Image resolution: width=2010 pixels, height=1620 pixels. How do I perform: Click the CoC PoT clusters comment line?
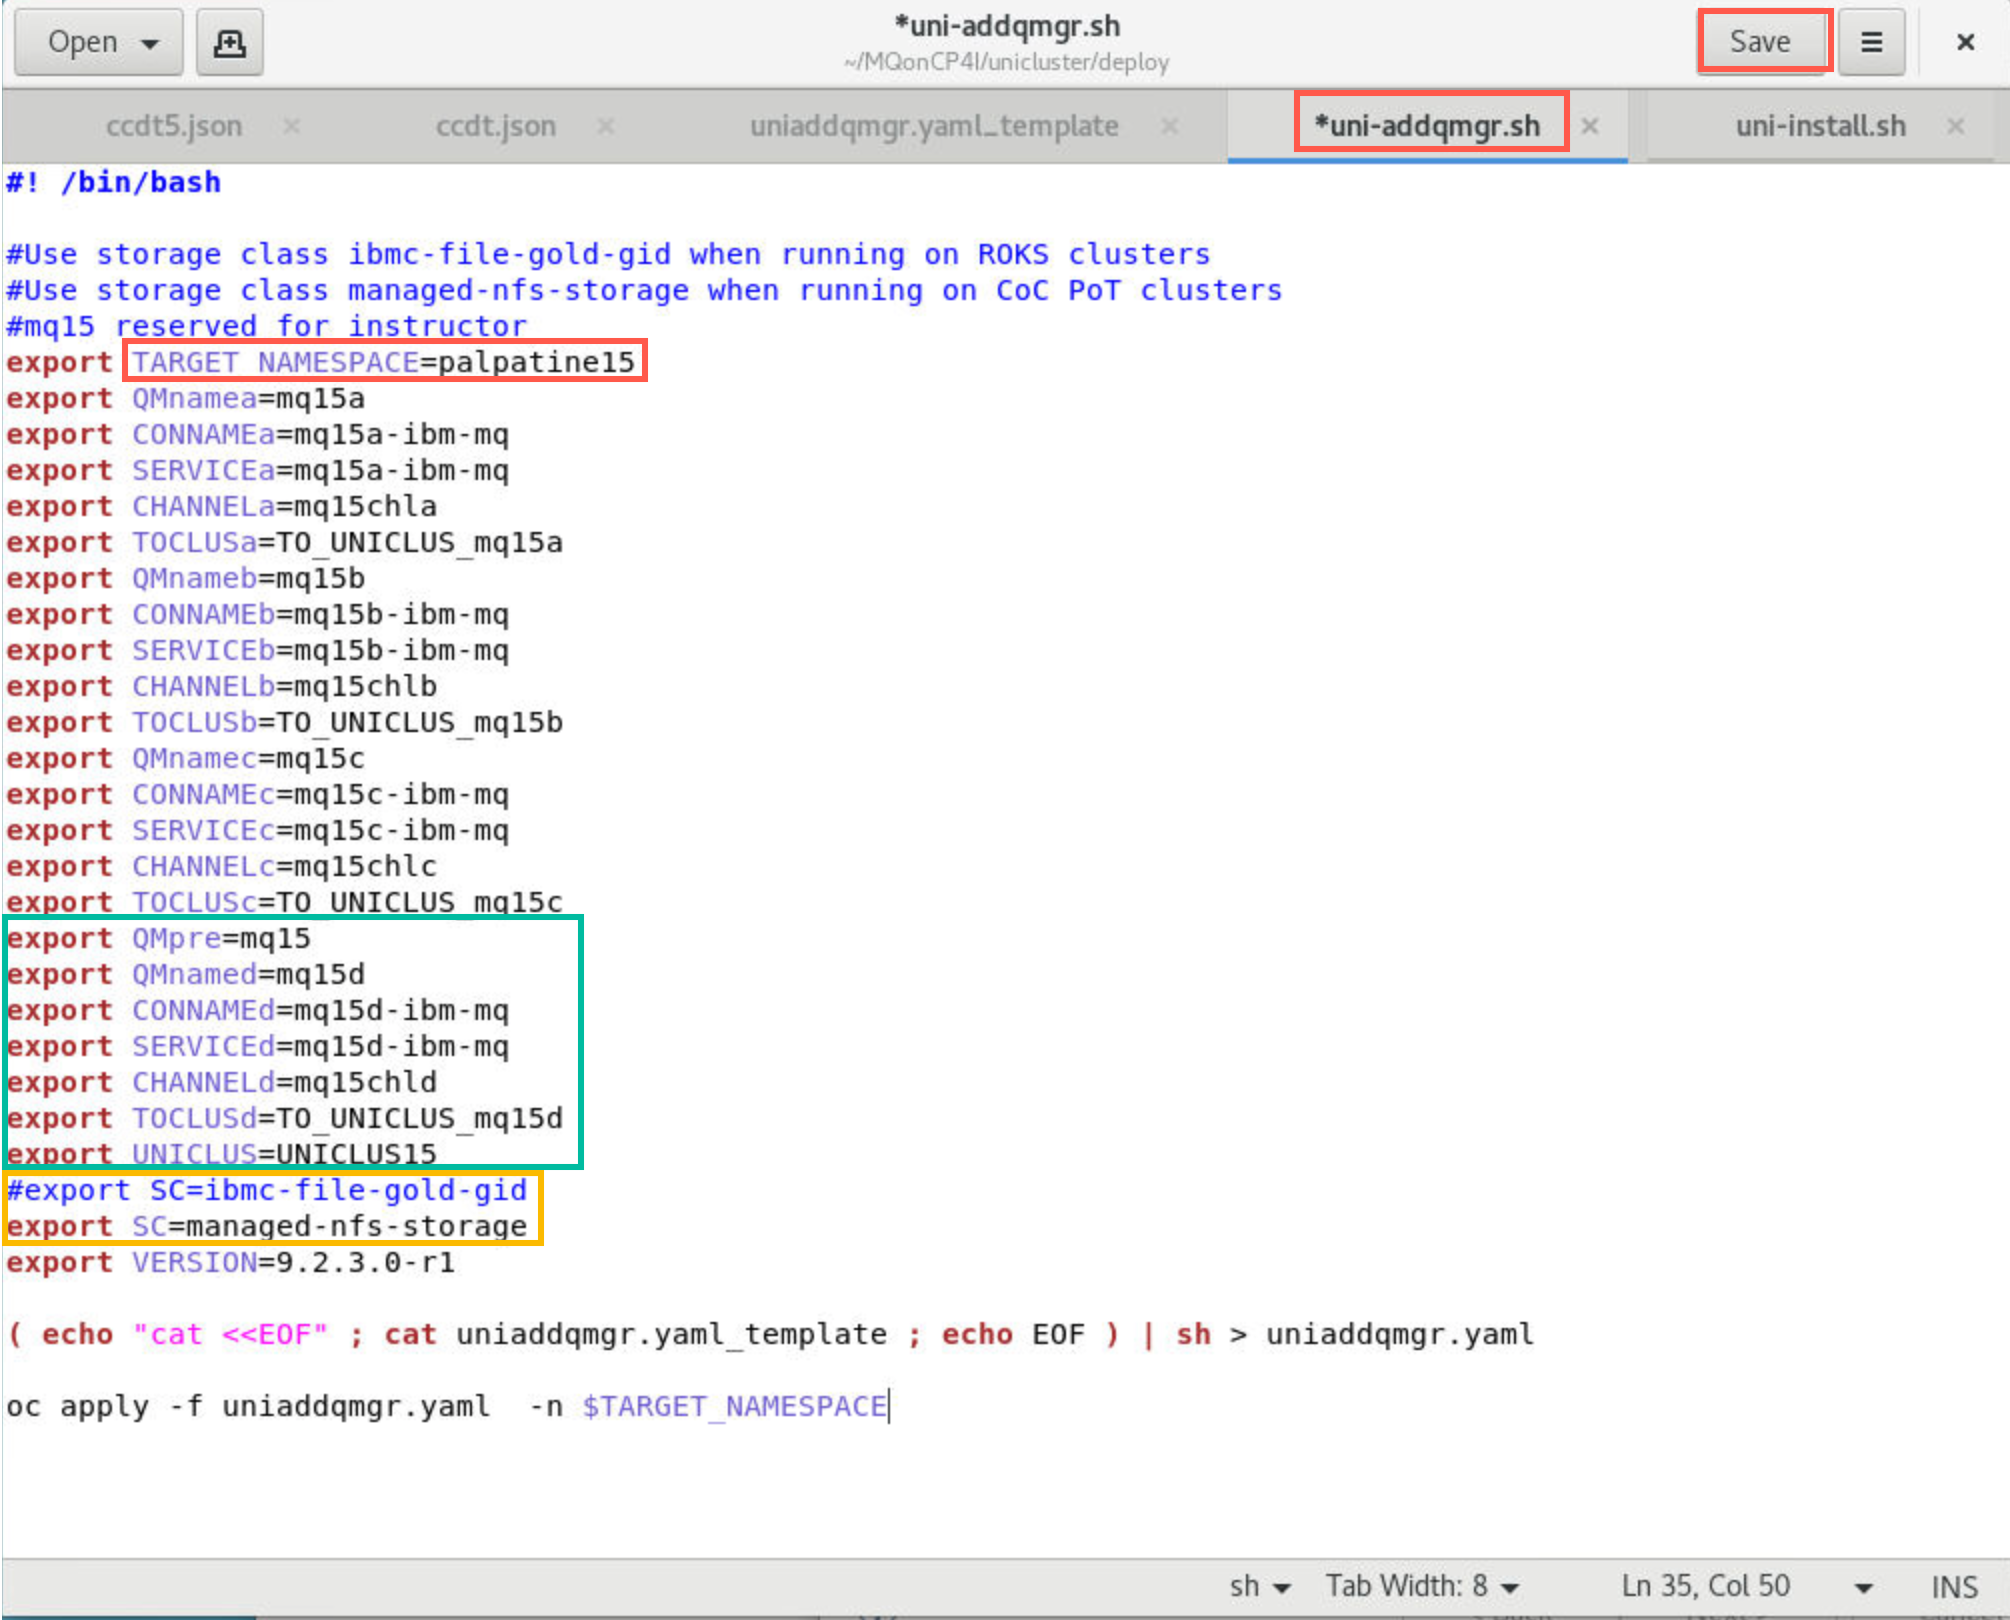(x=644, y=290)
